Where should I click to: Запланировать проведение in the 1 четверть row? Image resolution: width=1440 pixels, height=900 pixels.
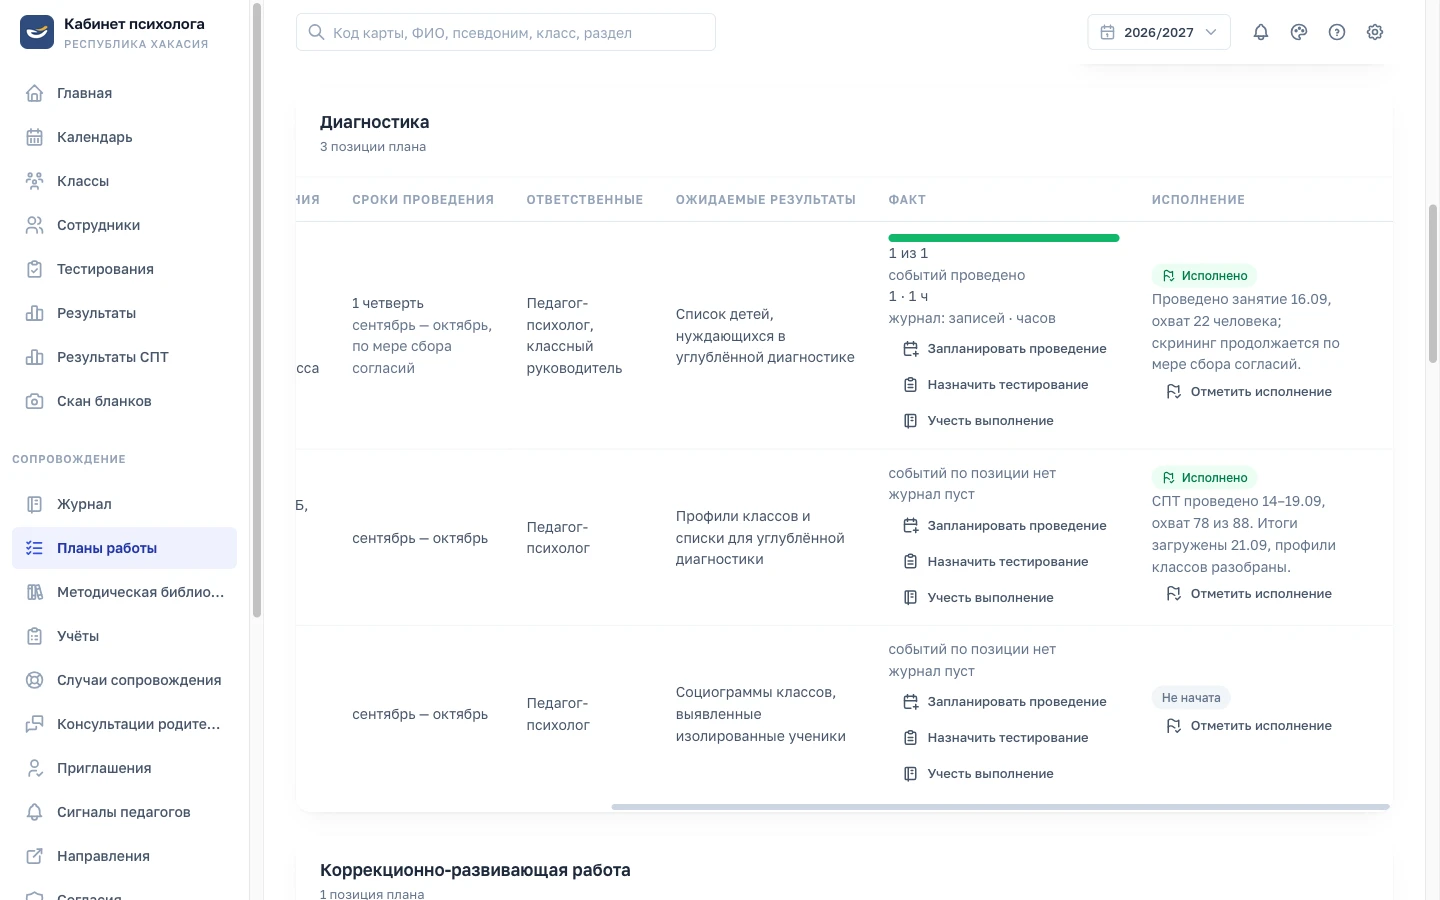[x=1004, y=349]
